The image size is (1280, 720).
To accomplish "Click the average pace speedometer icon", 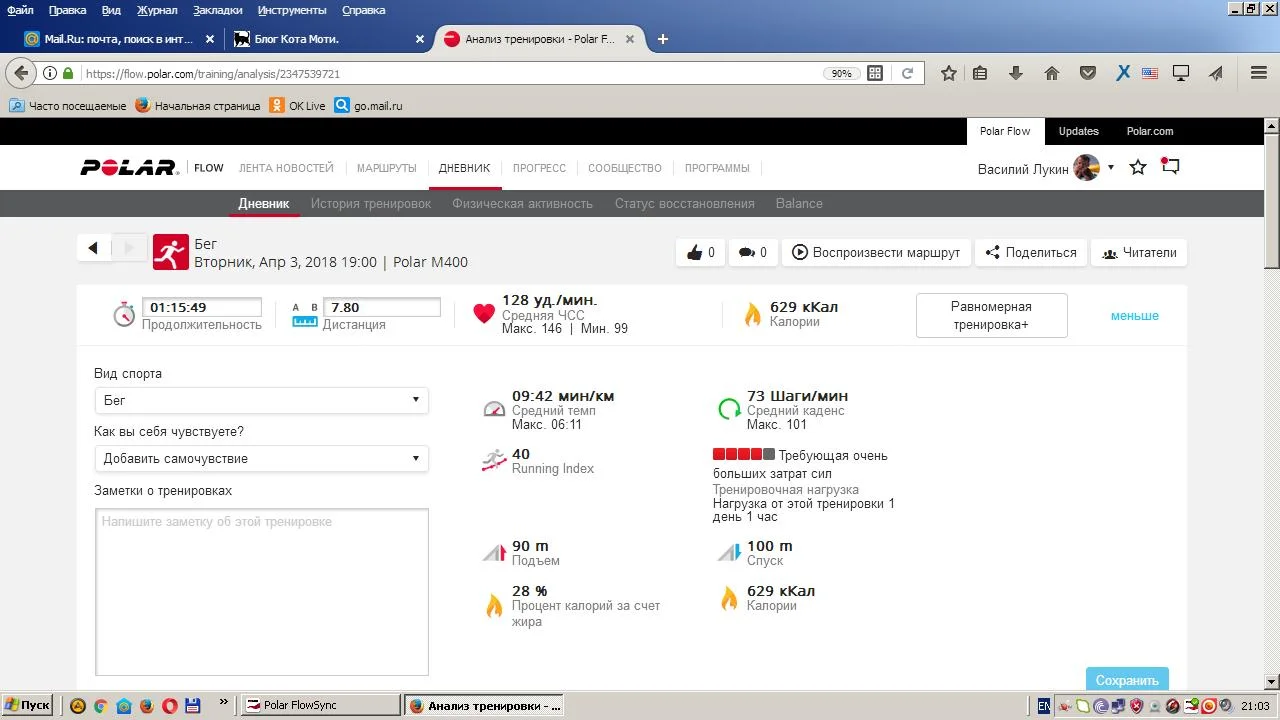I will (494, 409).
